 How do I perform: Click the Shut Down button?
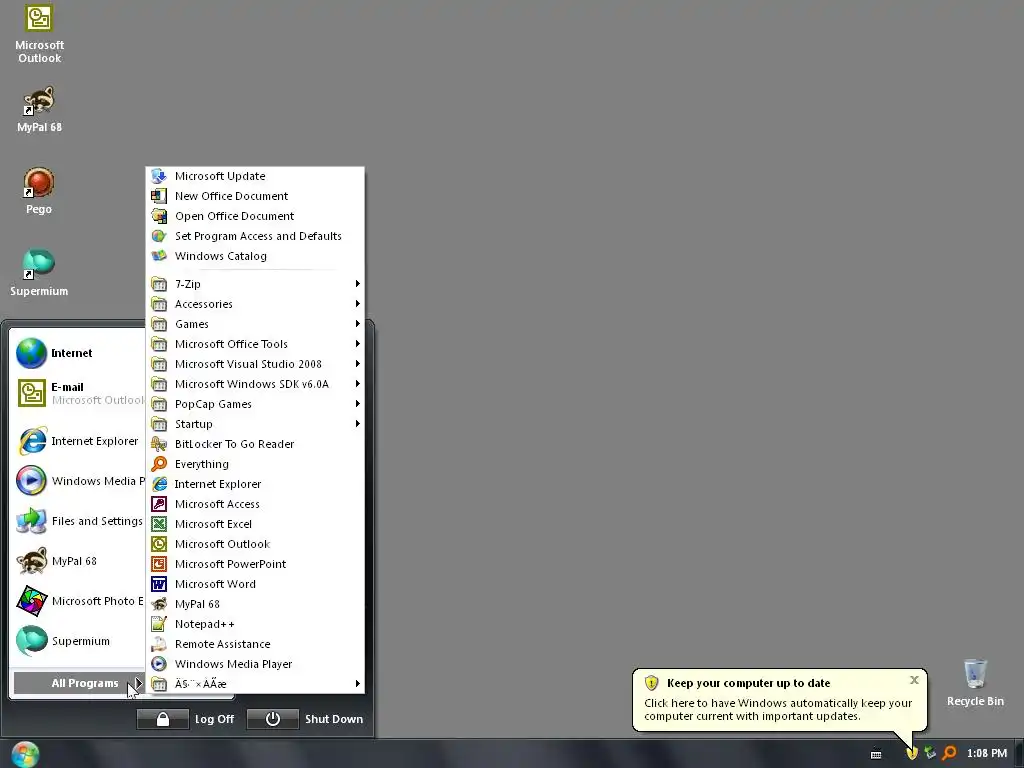tap(306, 719)
